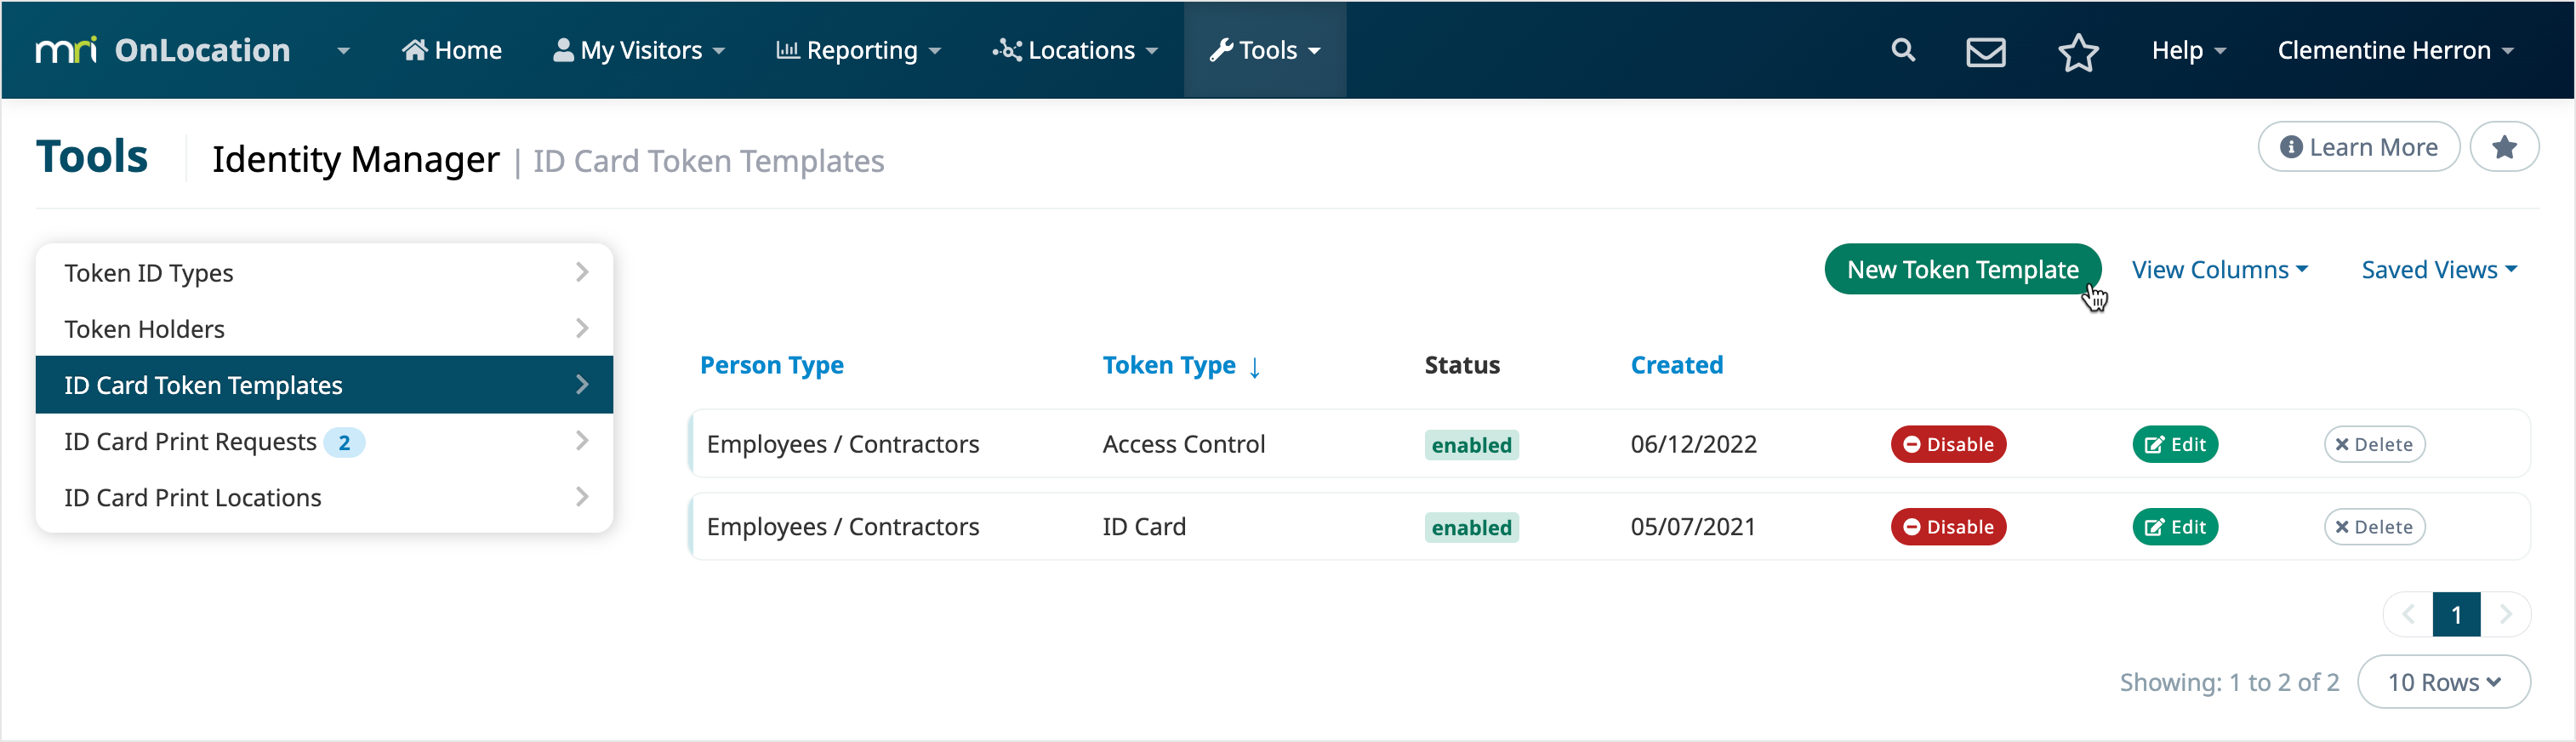Screen dimensions: 2576x742
Task: Go to previous page arrow
Action: pos(2408,614)
